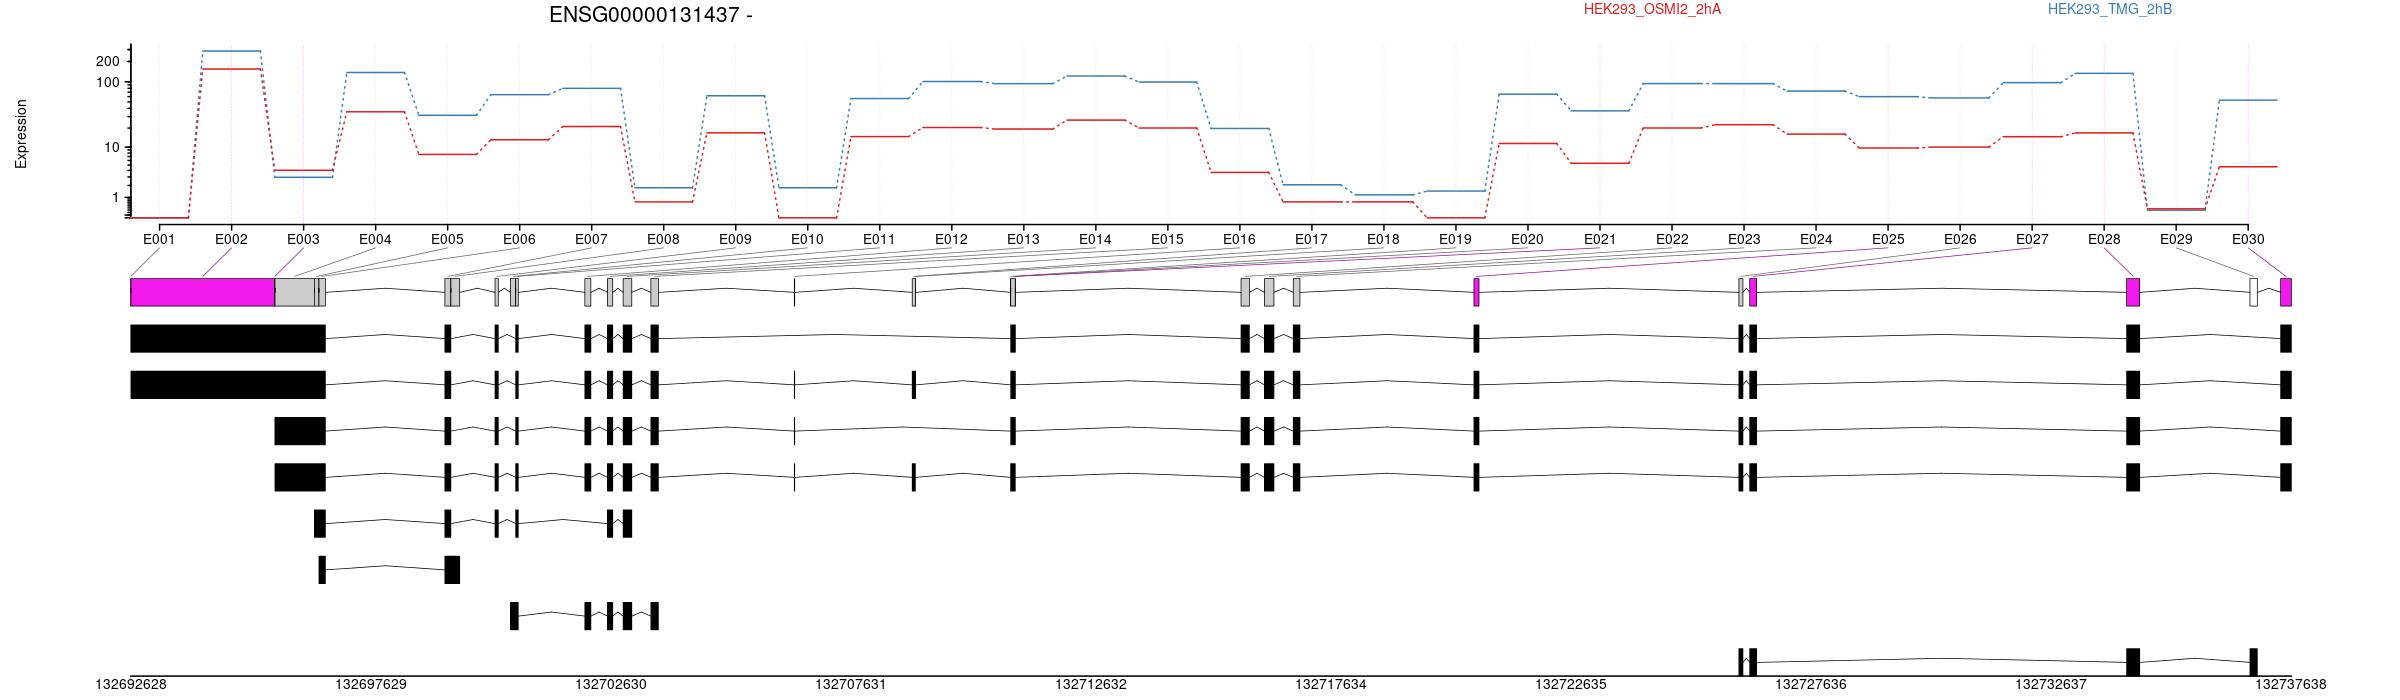Viewport: 2400px width, 700px height.
Task: Choose exon label E024
Action: pos(1816,239)
